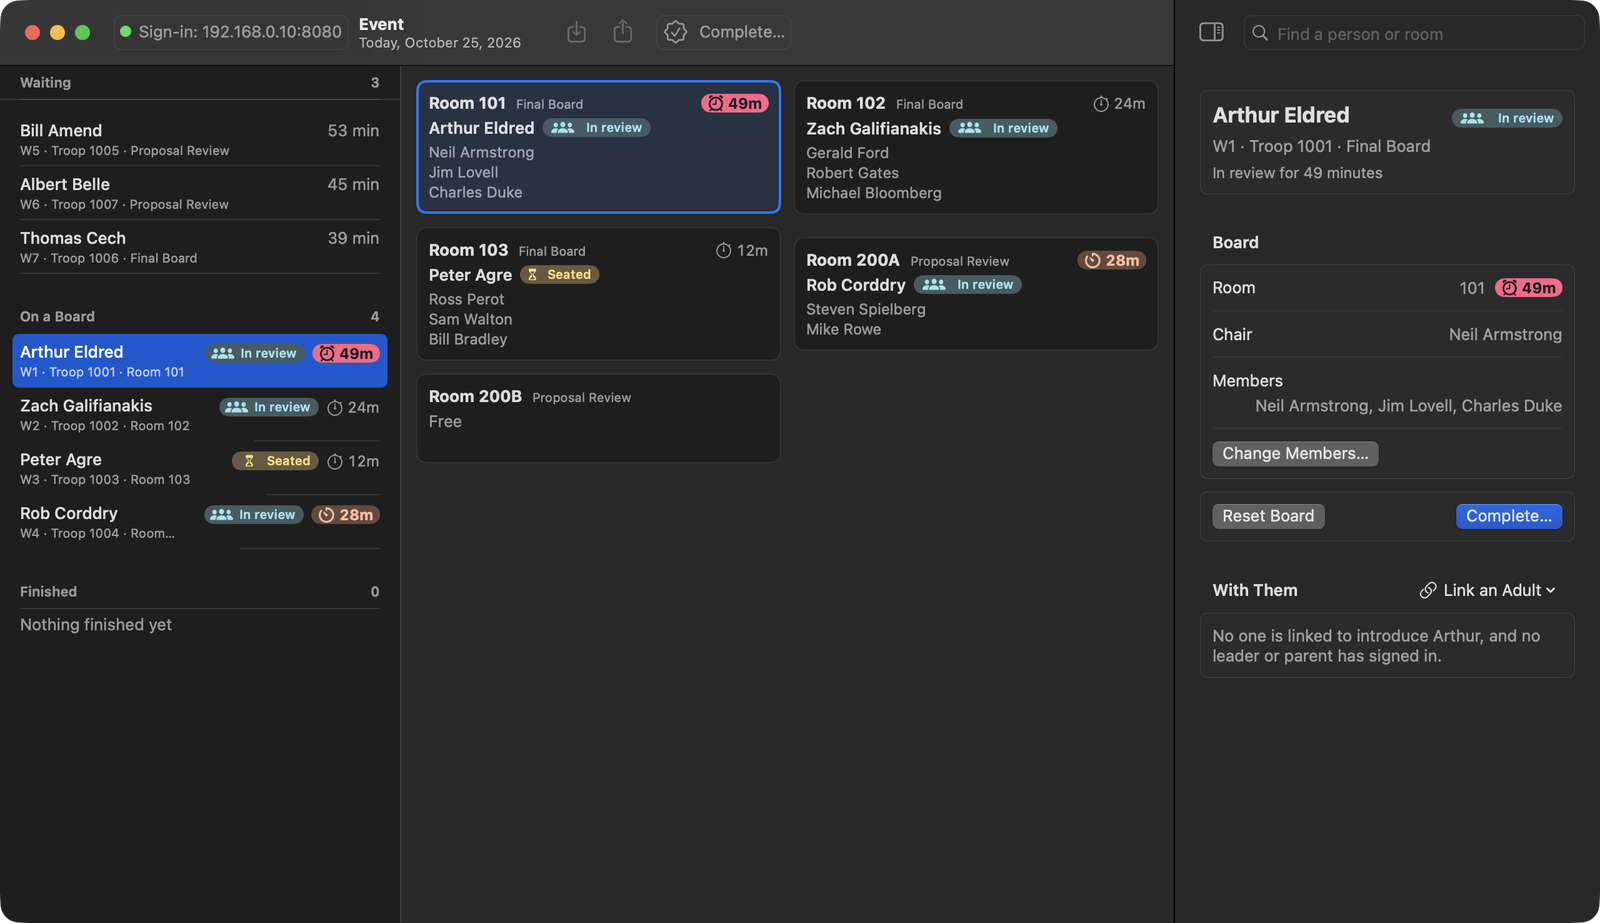Image resolution: width=1600 pixels, height=923 pixels.
Task: Click the 49m alarm badge on Room 101 card
Action: [735, 103]
